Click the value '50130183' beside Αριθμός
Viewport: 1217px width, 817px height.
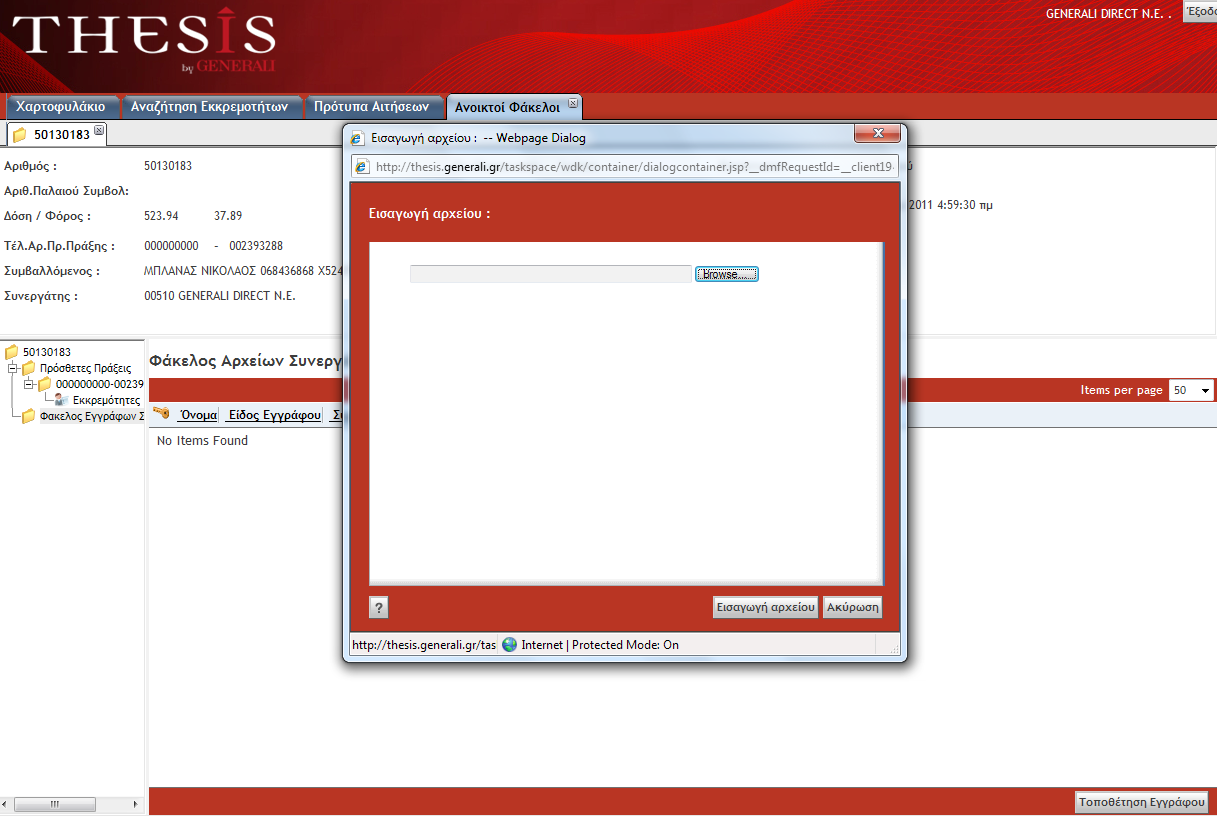[x=168, y=166]
